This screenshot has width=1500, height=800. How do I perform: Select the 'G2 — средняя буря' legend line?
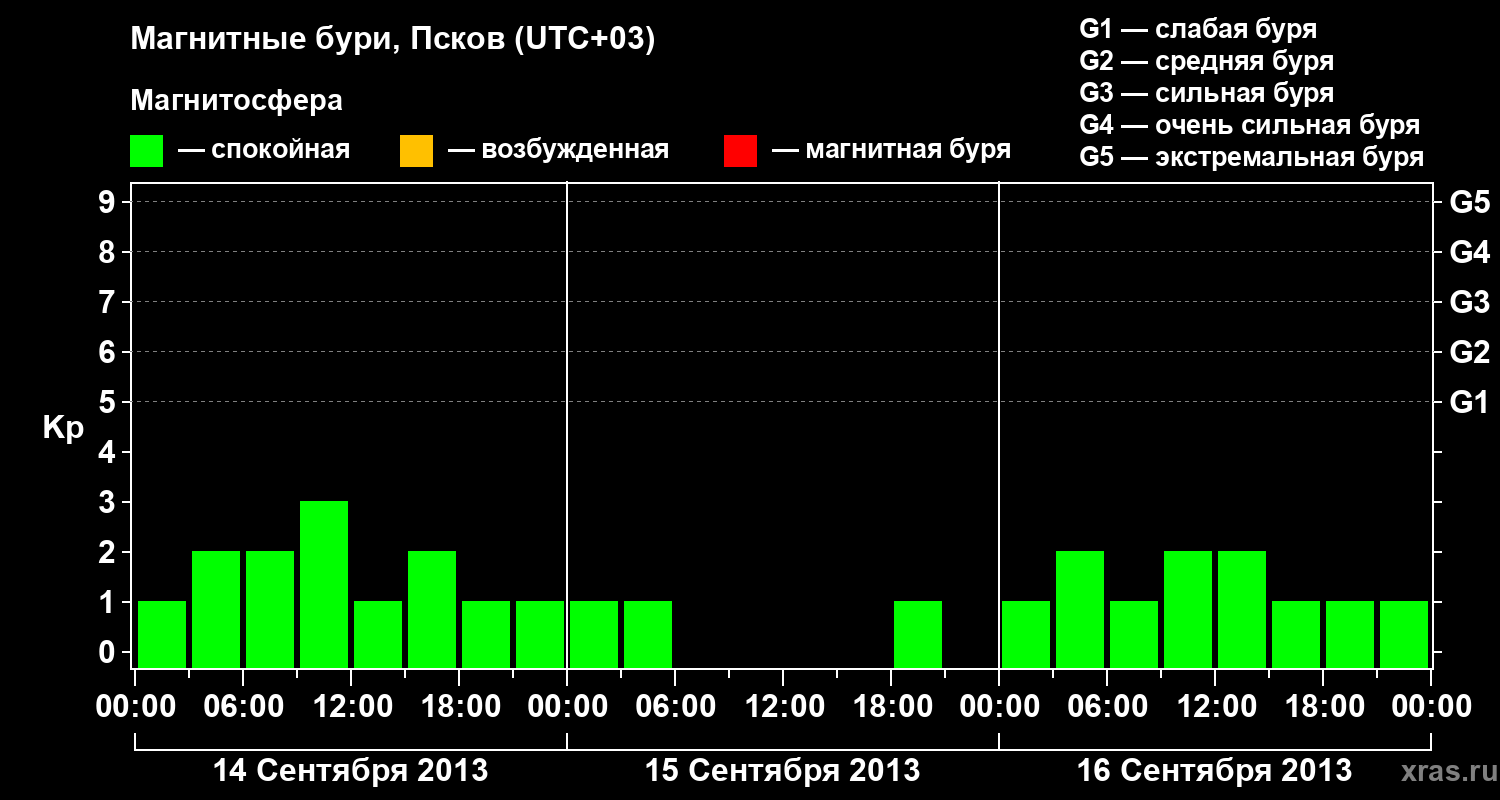1207,61
